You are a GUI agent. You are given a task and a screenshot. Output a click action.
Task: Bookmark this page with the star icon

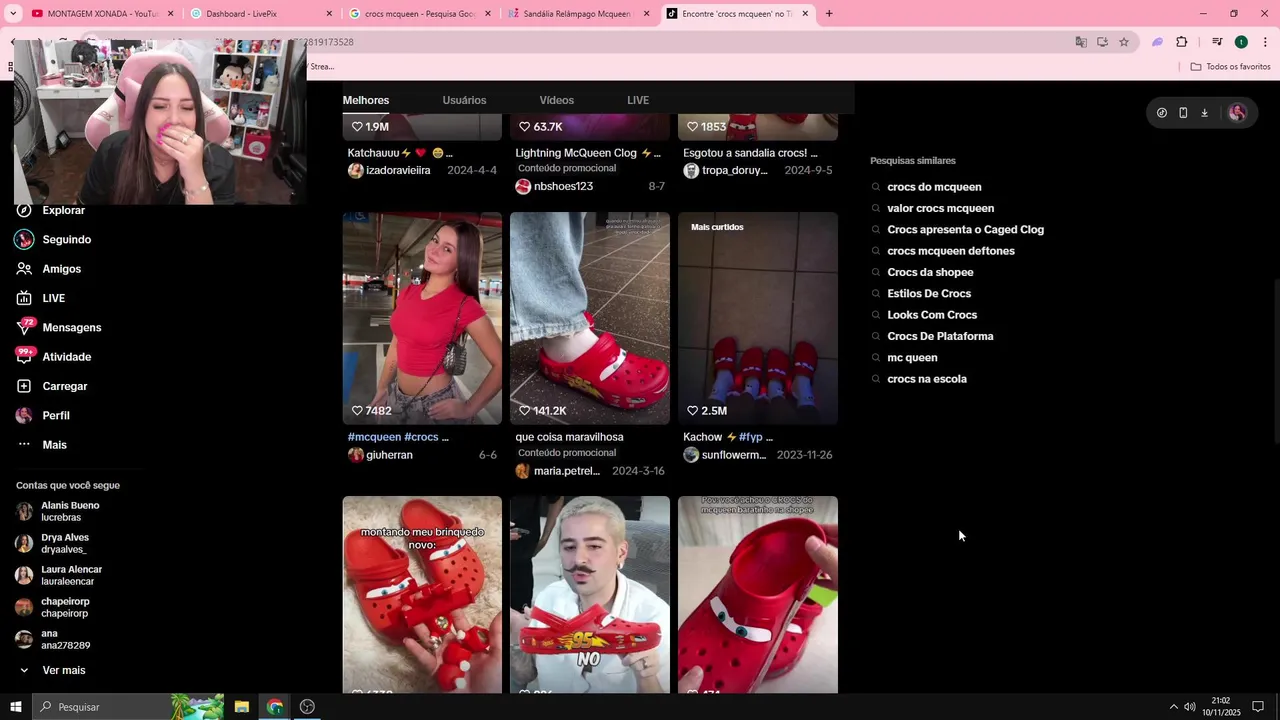coord(1124,42)
